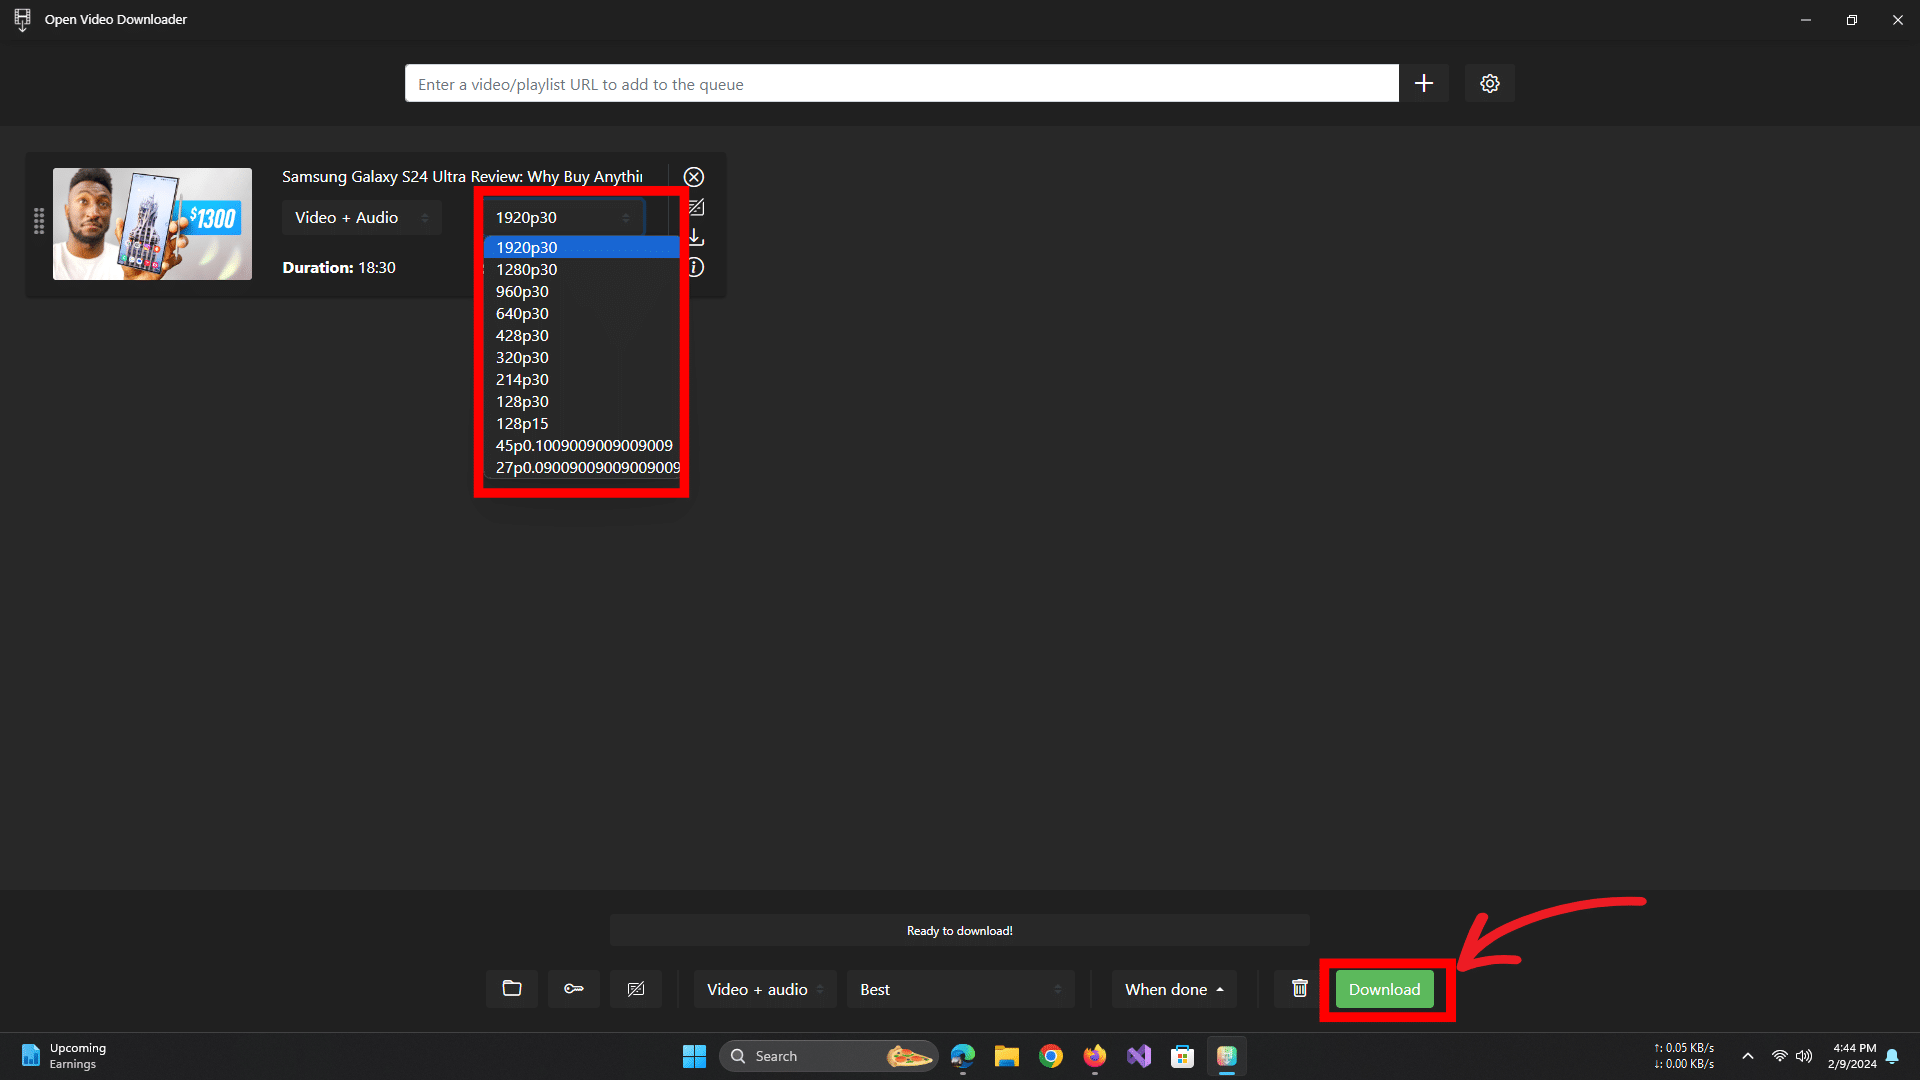
Task: Click the URL input field
Action: pos(900,84)
